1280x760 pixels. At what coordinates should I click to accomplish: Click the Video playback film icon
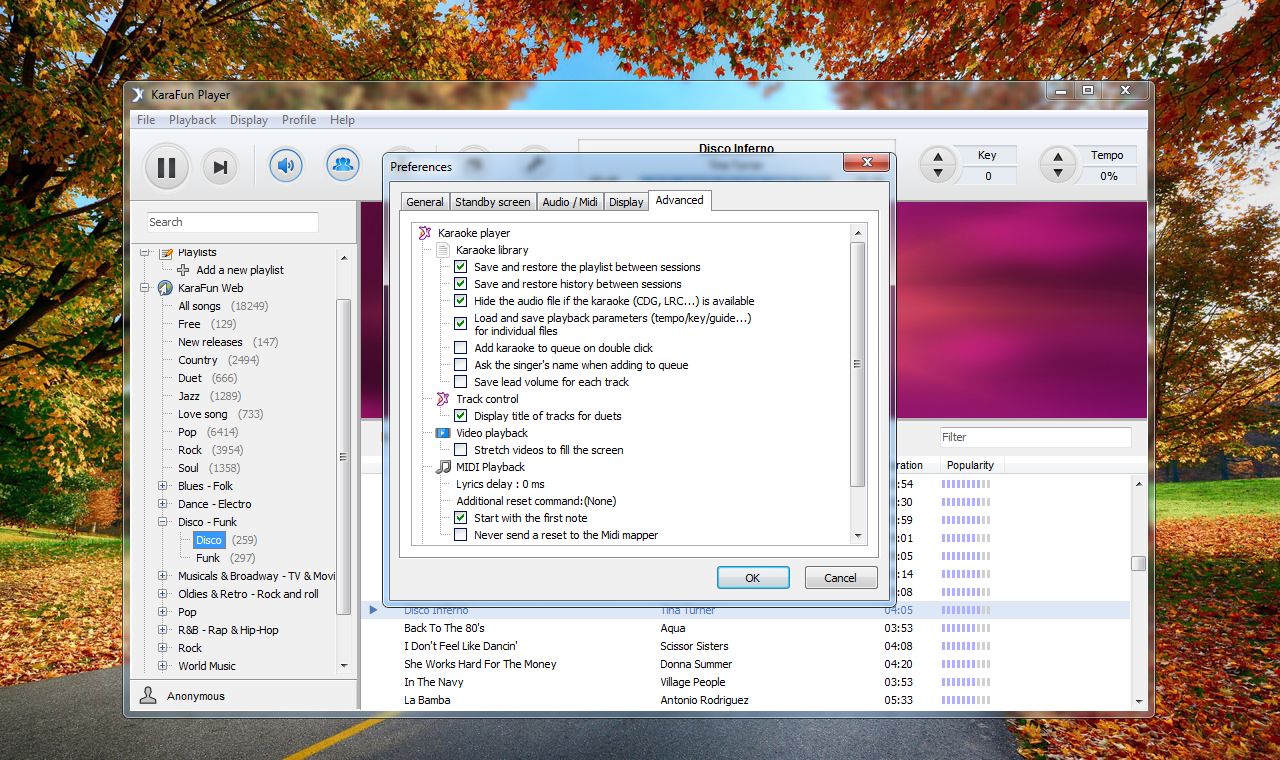pyautogui.click(x=443, y=433)
